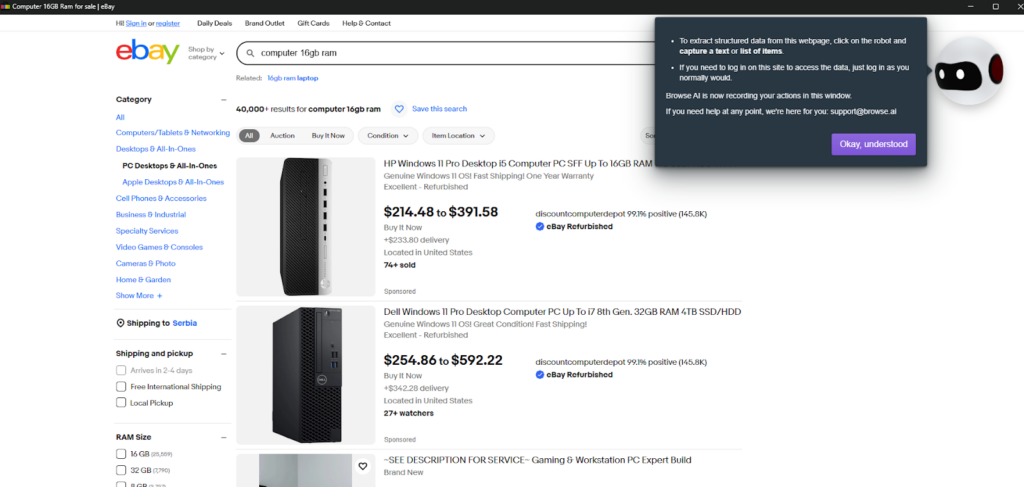Add Gaming & Workstation PC to watchlist heart

click(x=362, y=466)
